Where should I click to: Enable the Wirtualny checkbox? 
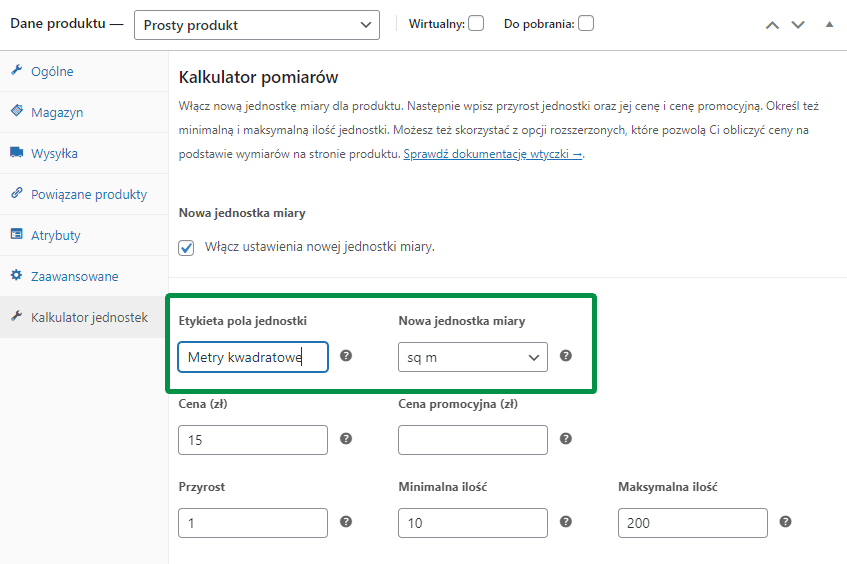pos(476,23)
